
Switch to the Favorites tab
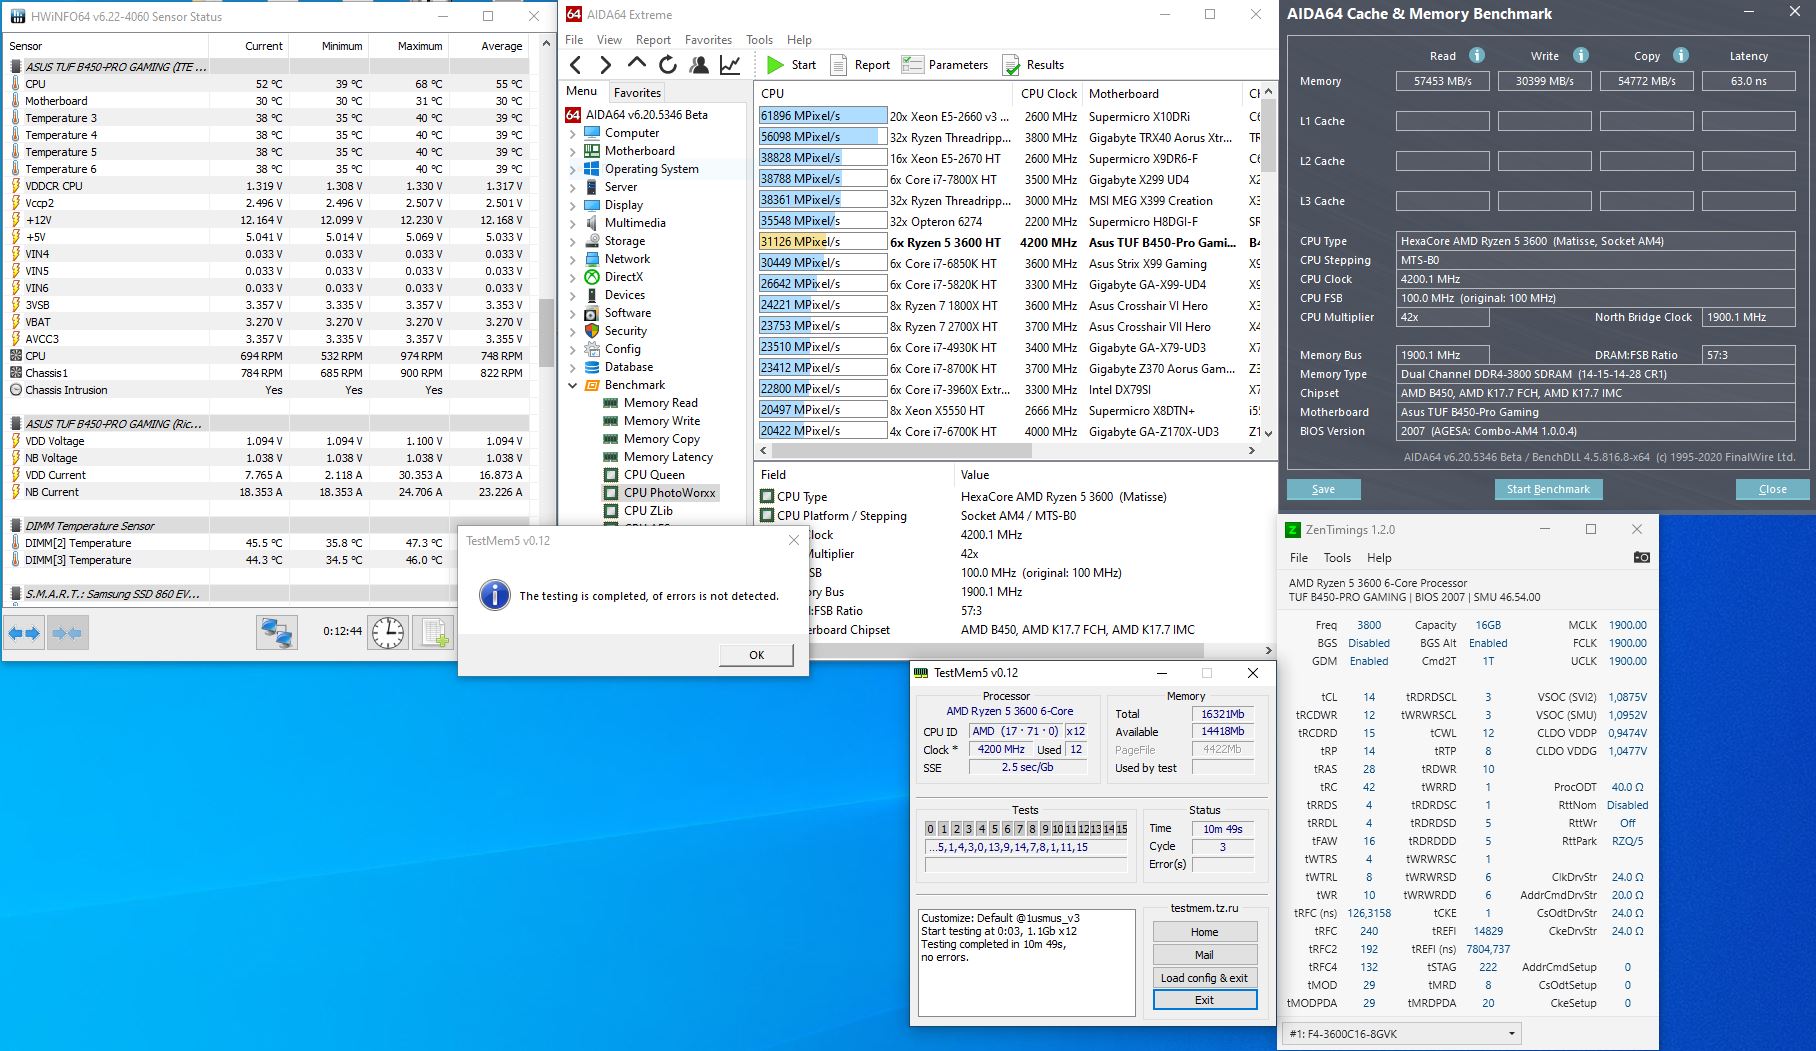tap(637, 92)
